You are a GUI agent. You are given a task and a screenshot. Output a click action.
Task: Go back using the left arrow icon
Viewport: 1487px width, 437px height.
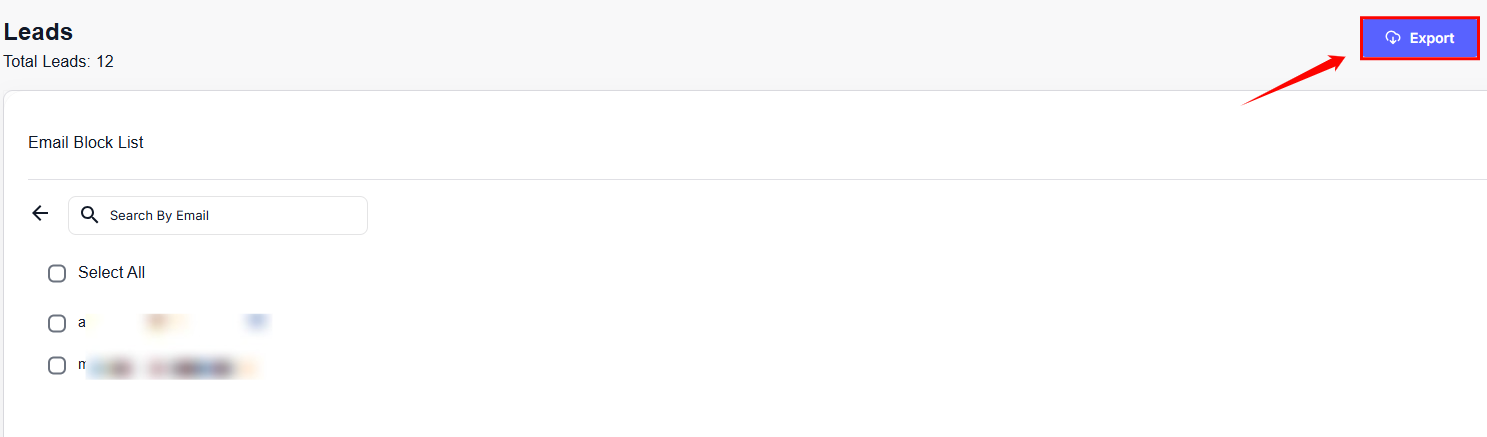(x=40, y=213)
